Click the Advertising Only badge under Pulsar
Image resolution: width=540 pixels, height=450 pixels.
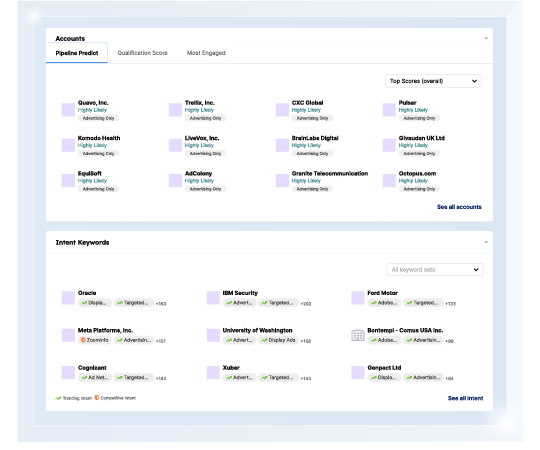pyautogui.click(x=419, y=118)
